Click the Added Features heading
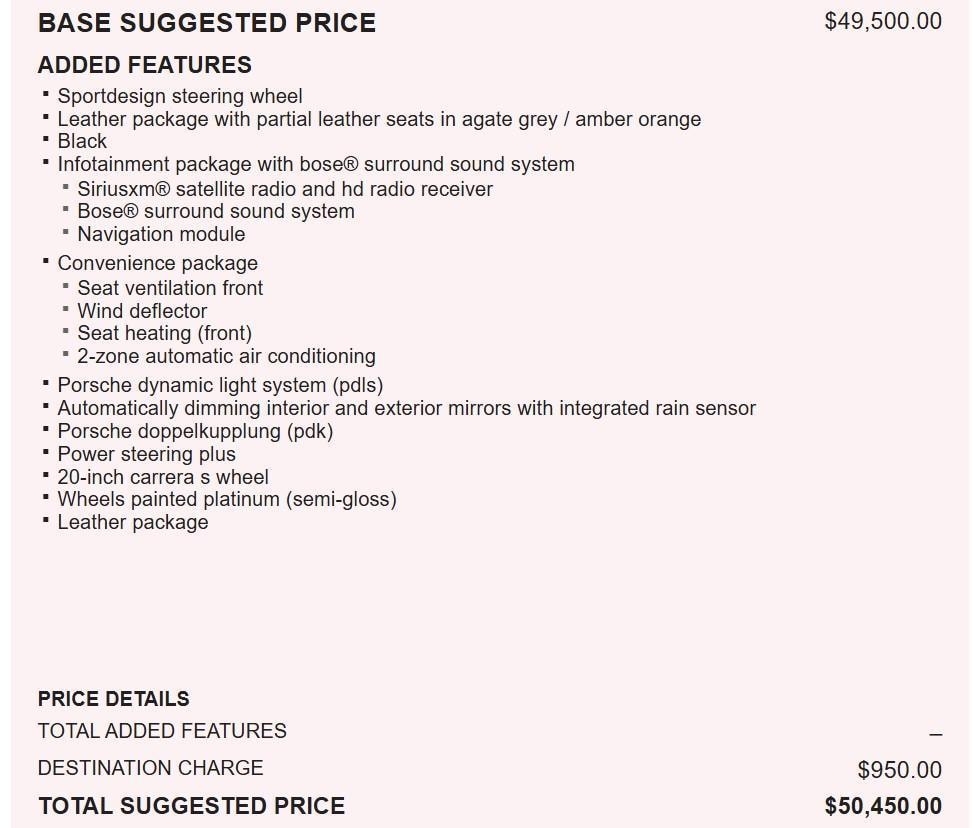This screenshot has height=828, width=973. pos(145,65)
